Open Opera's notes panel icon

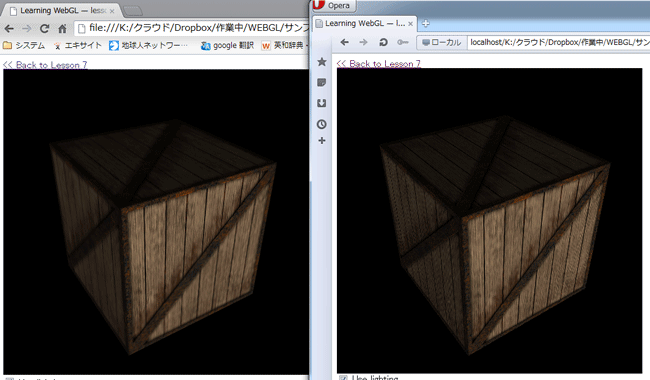pyautogui.click(x=322, y=82)
